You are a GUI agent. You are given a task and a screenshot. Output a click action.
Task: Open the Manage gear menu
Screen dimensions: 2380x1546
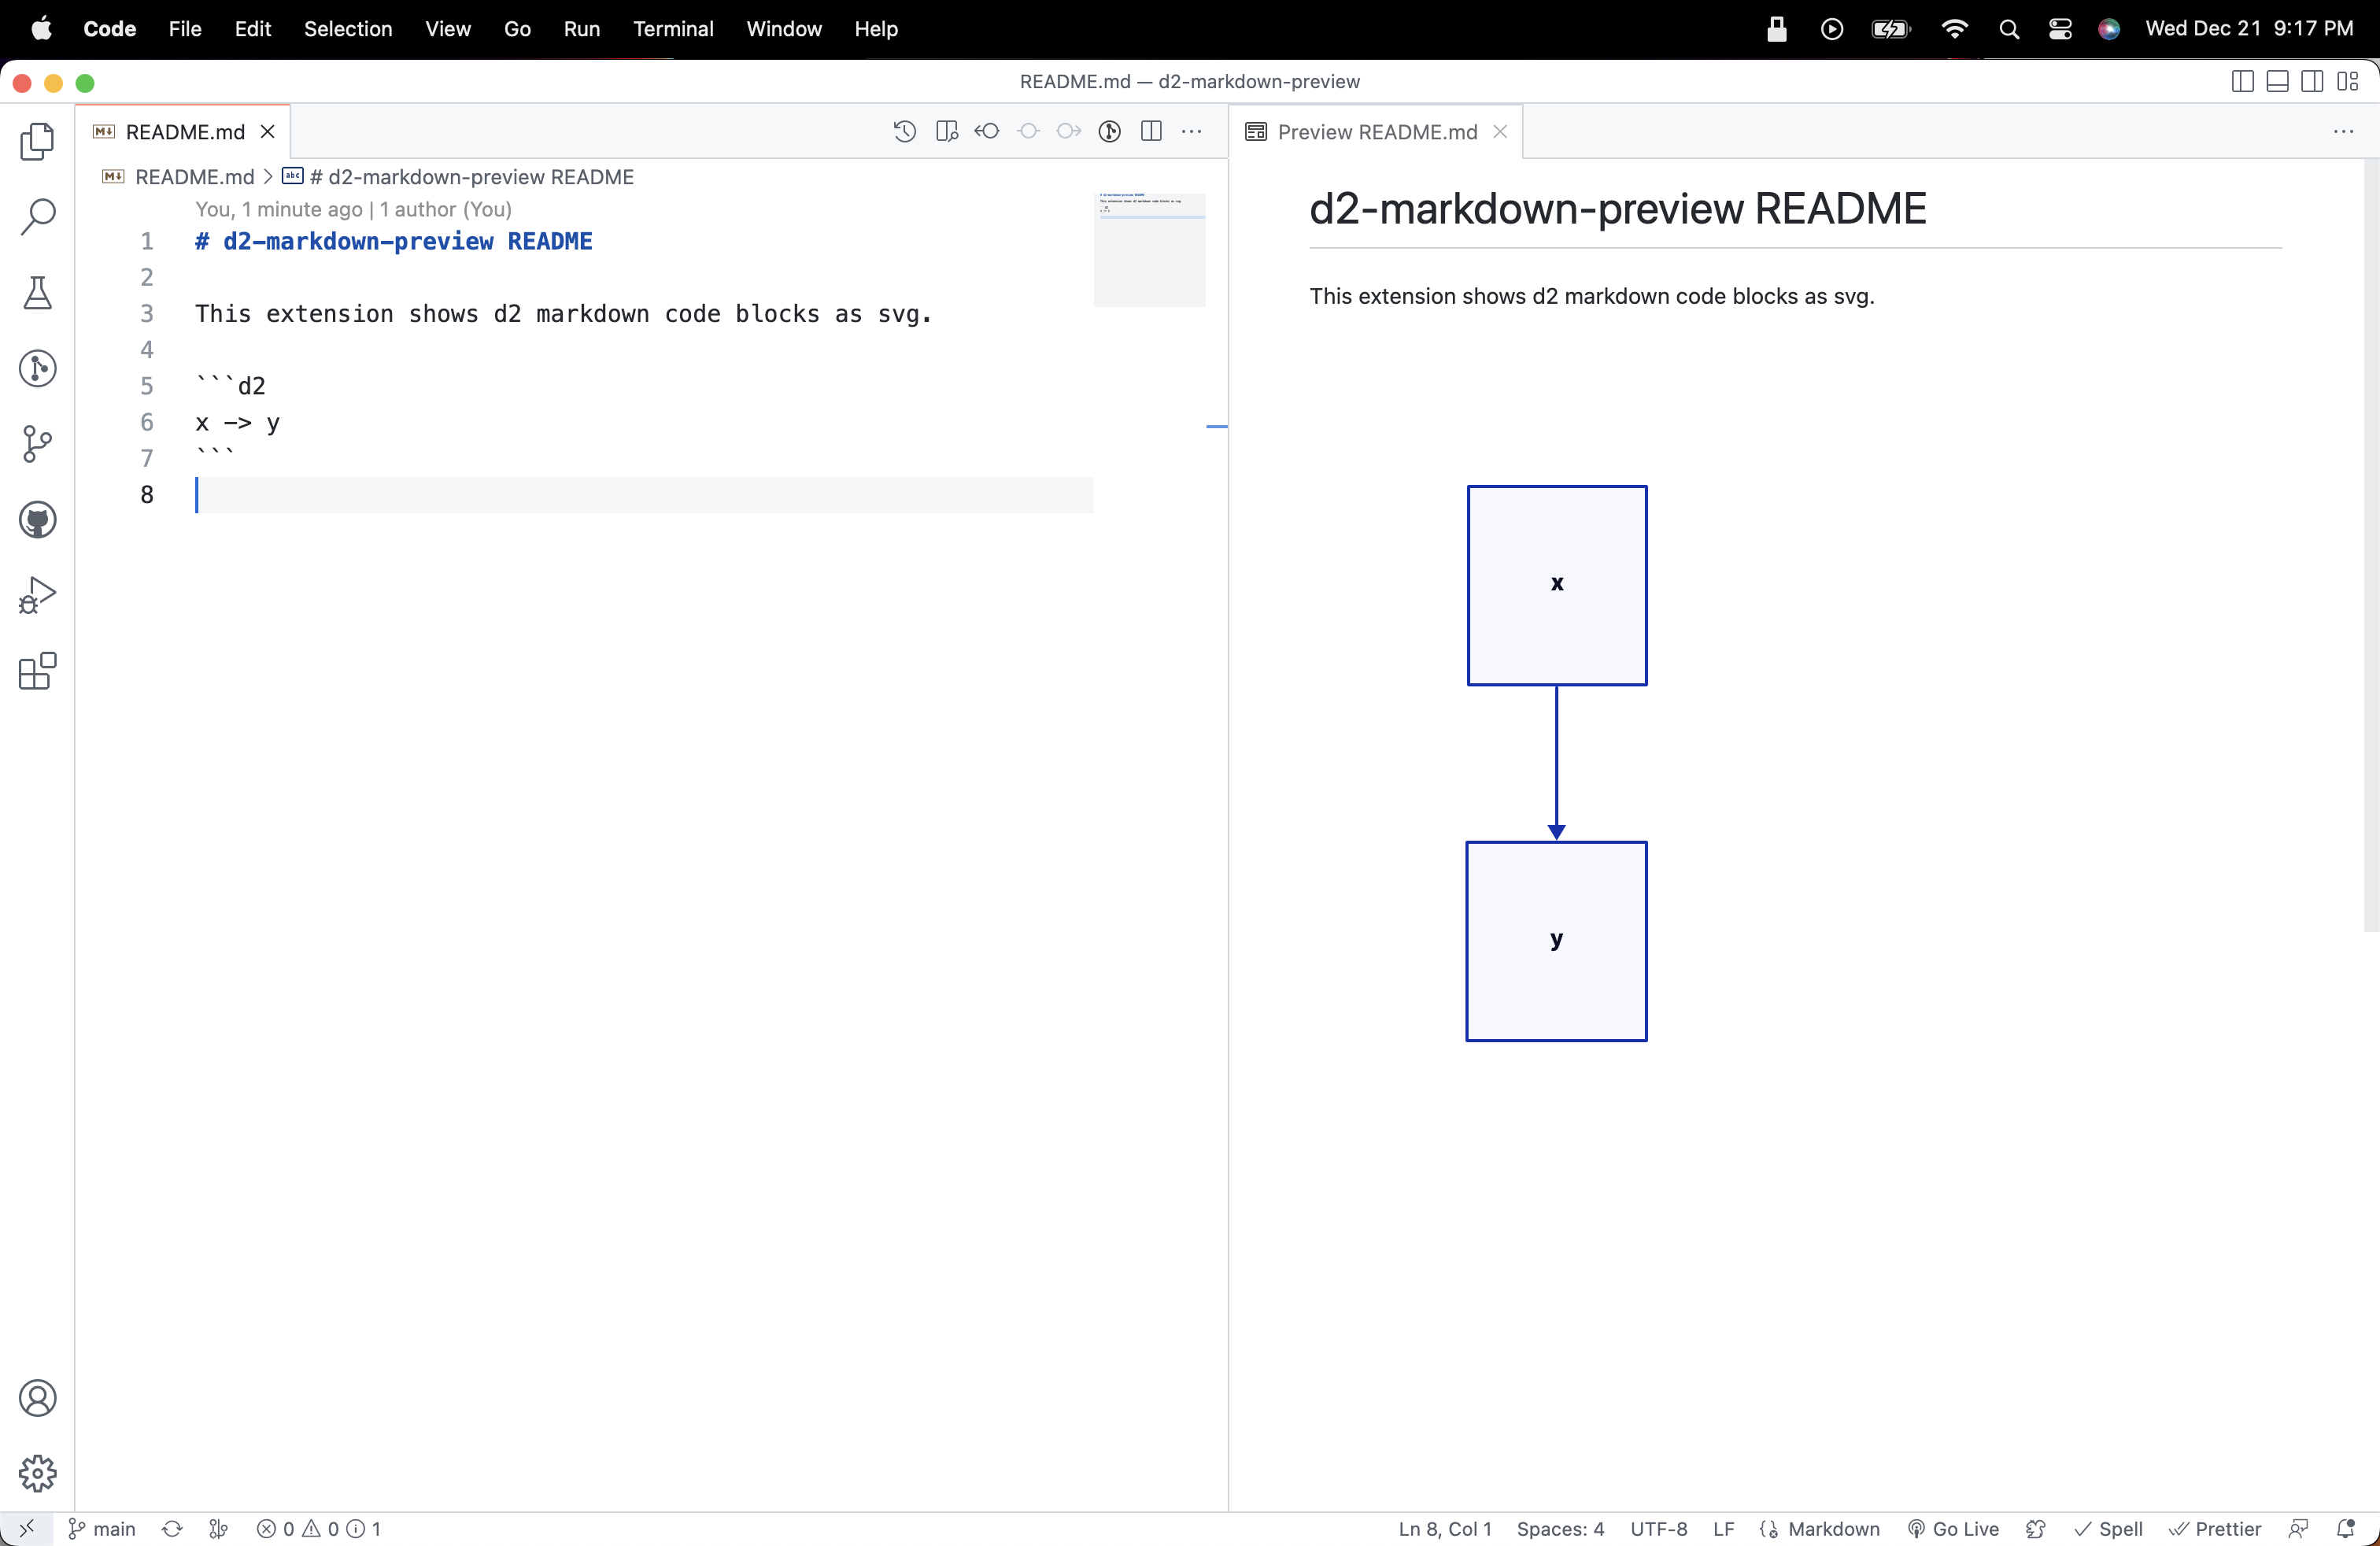point(37,1473)
